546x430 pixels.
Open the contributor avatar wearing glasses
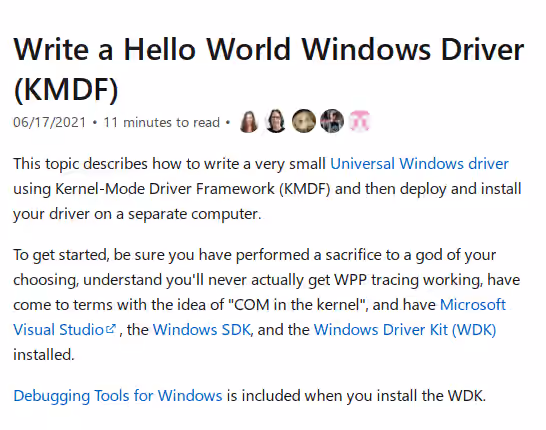click(276, 121)
